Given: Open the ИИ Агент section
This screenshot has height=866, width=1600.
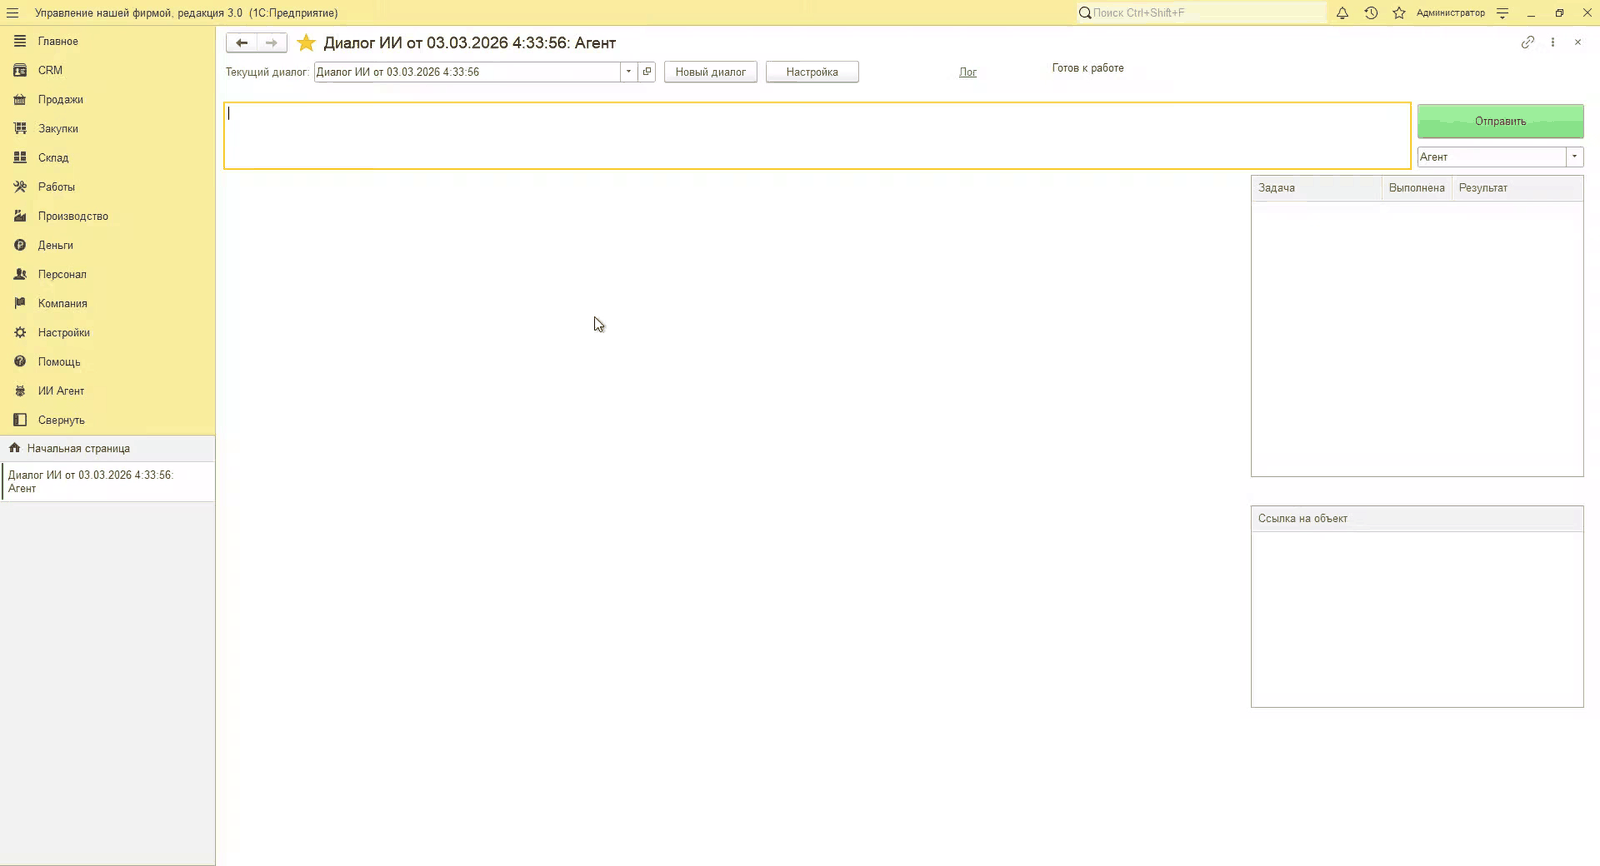Looking at the screenshot, I should [61, 391].
